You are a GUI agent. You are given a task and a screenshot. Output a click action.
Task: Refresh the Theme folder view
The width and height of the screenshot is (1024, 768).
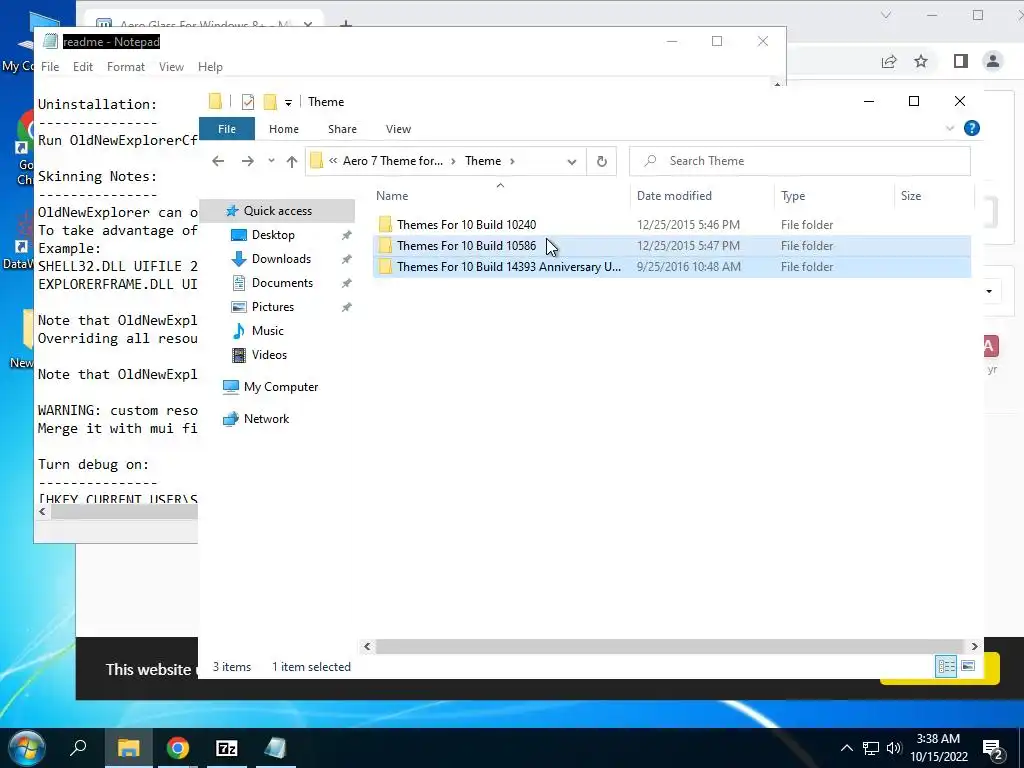pyautogui.click(x=601, y=161)
